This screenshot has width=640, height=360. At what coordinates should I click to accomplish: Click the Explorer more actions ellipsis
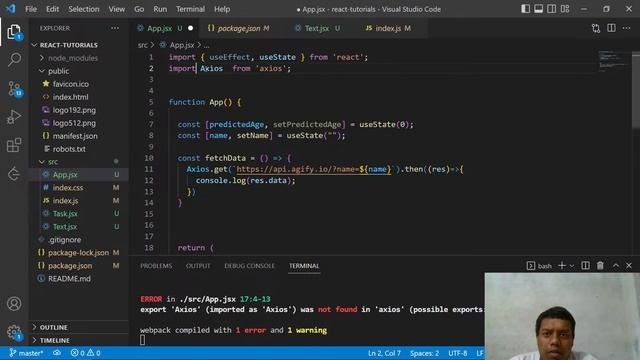coord(115,28)
